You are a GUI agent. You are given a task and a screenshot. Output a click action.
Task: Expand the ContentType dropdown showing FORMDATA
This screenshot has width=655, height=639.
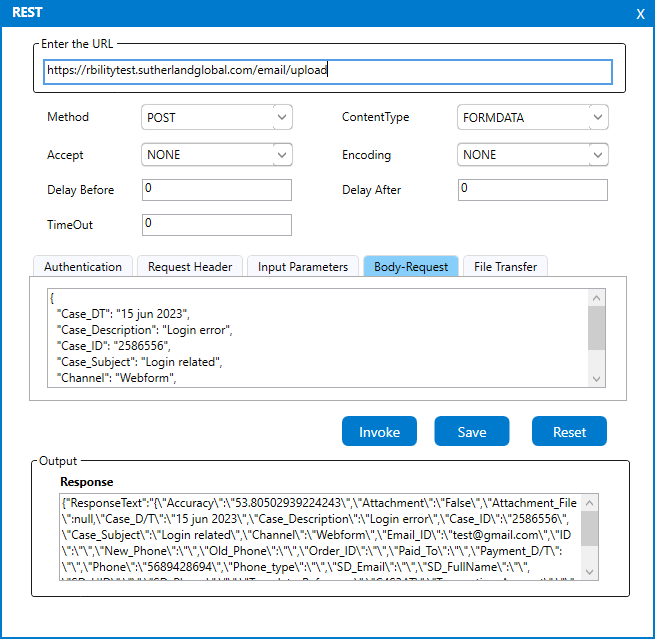tap(532, 118)
